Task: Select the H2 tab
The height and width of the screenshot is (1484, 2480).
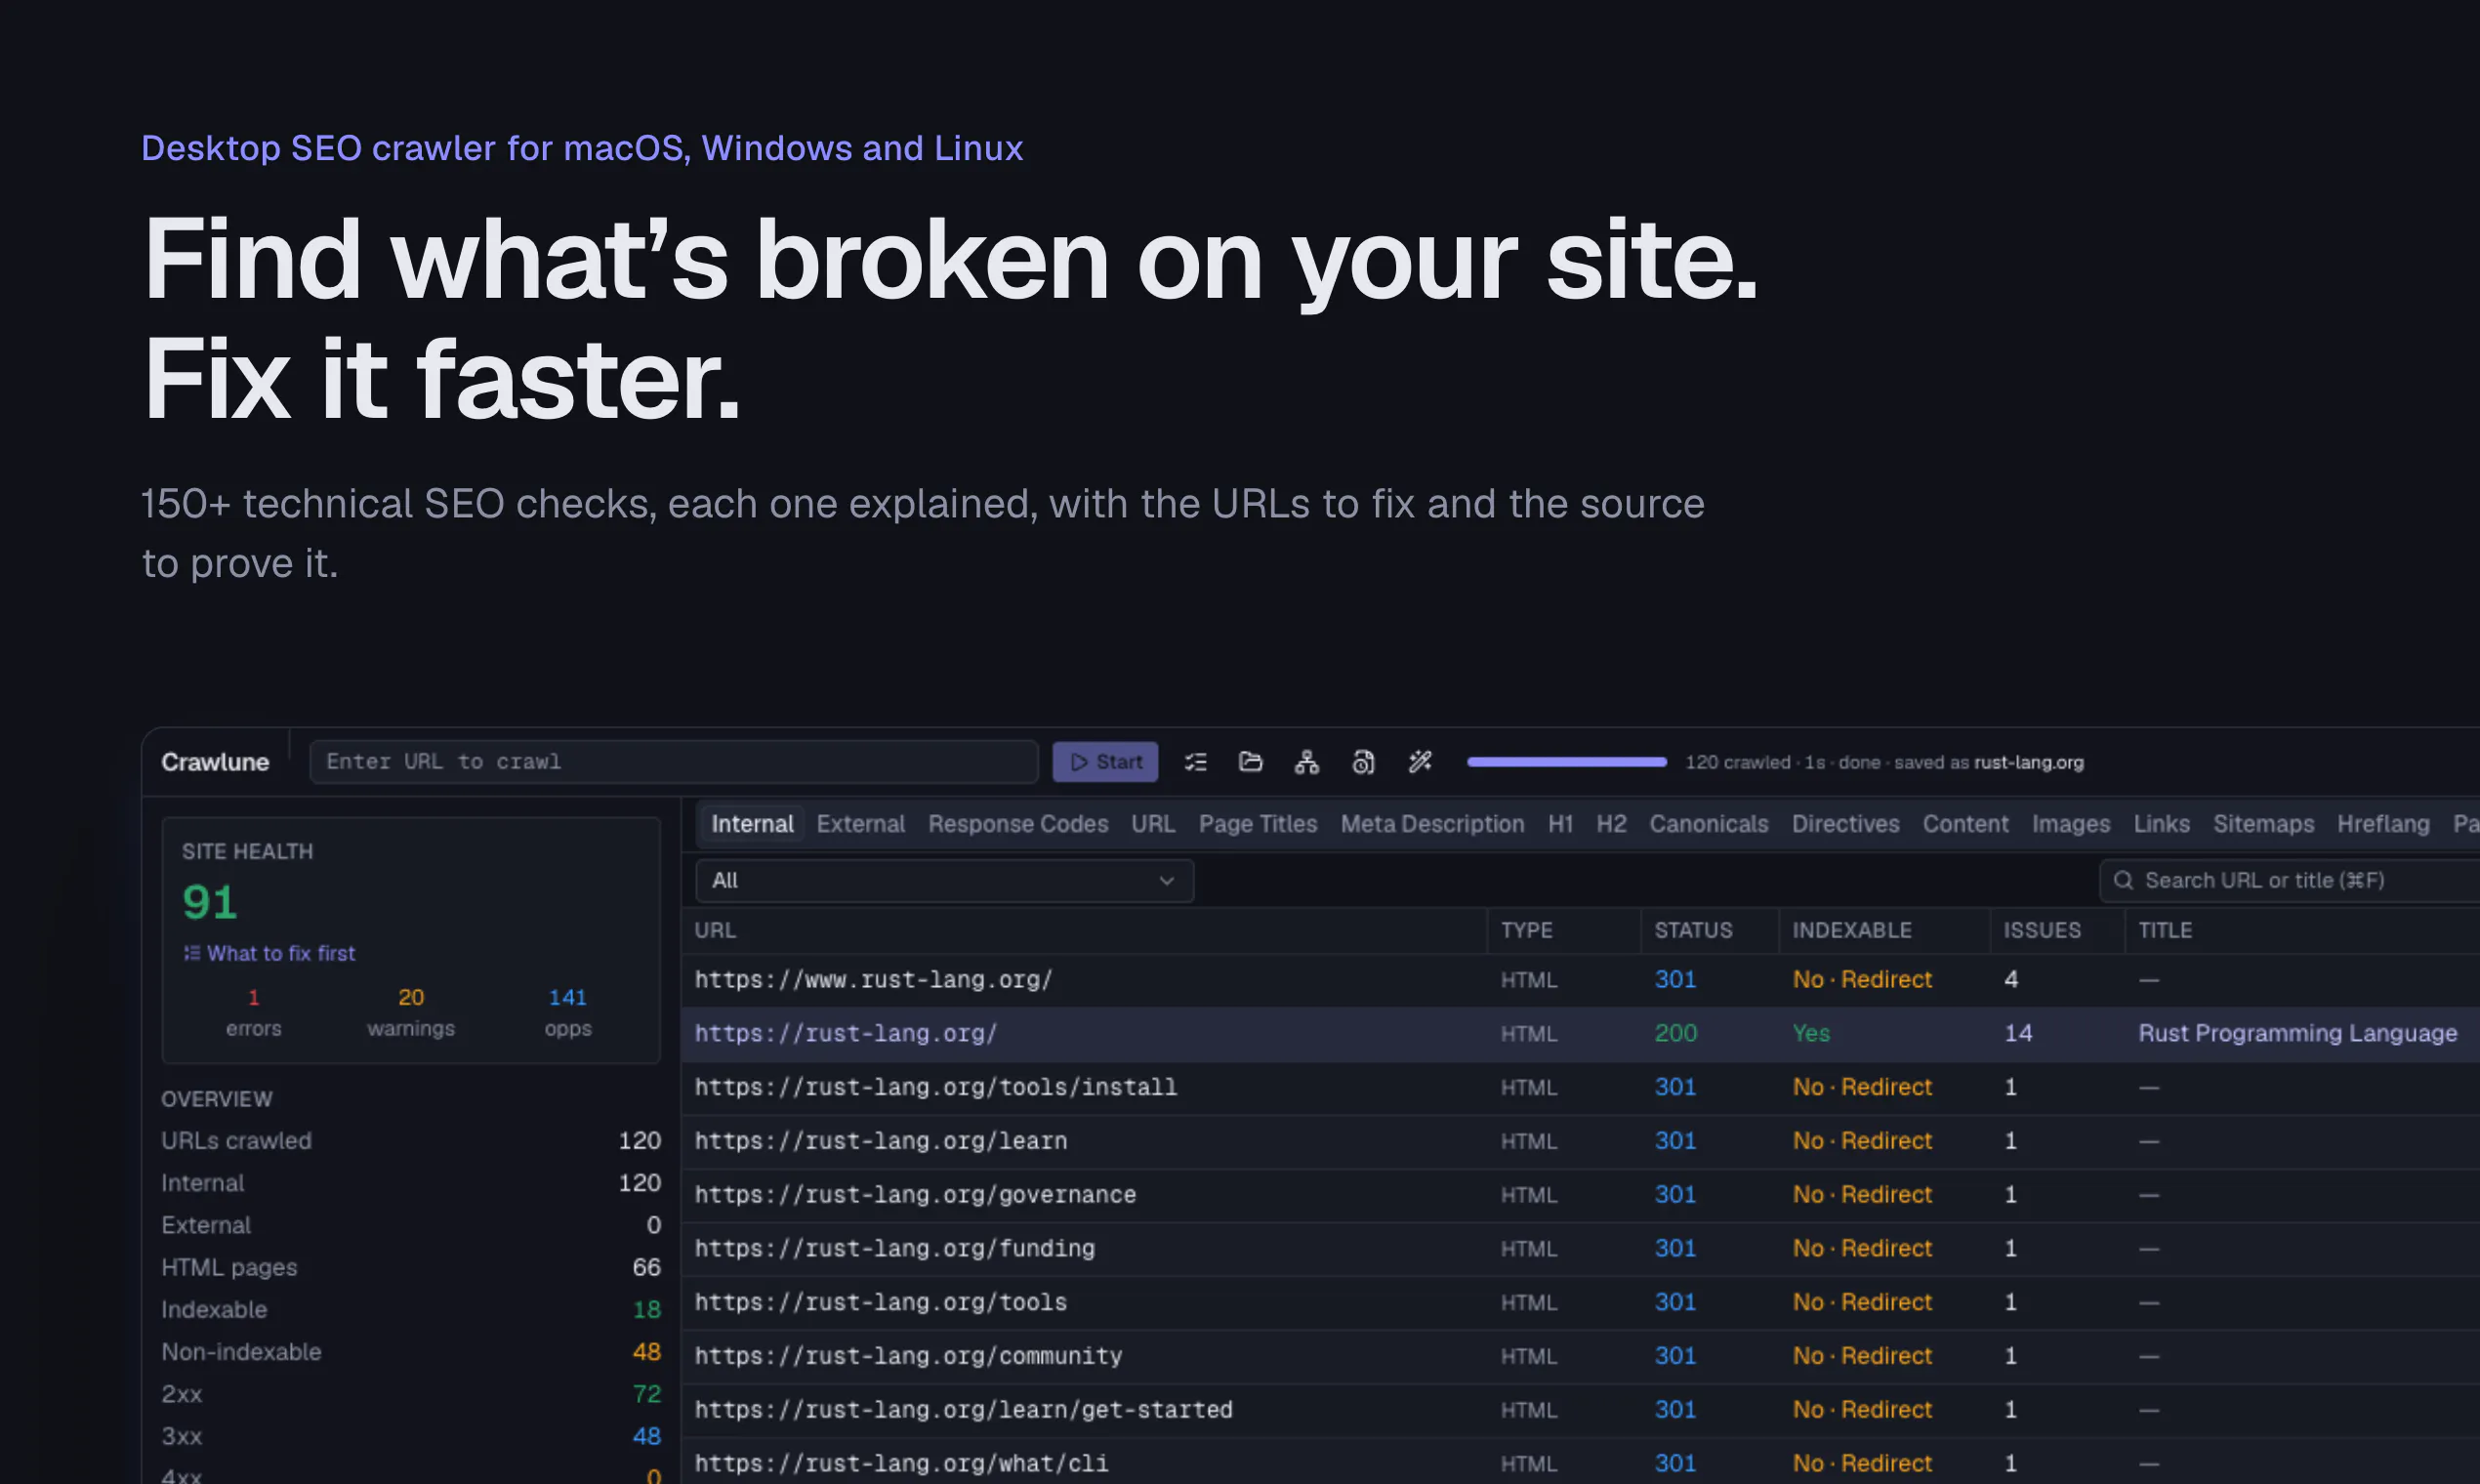Action: pos(1611,824)
